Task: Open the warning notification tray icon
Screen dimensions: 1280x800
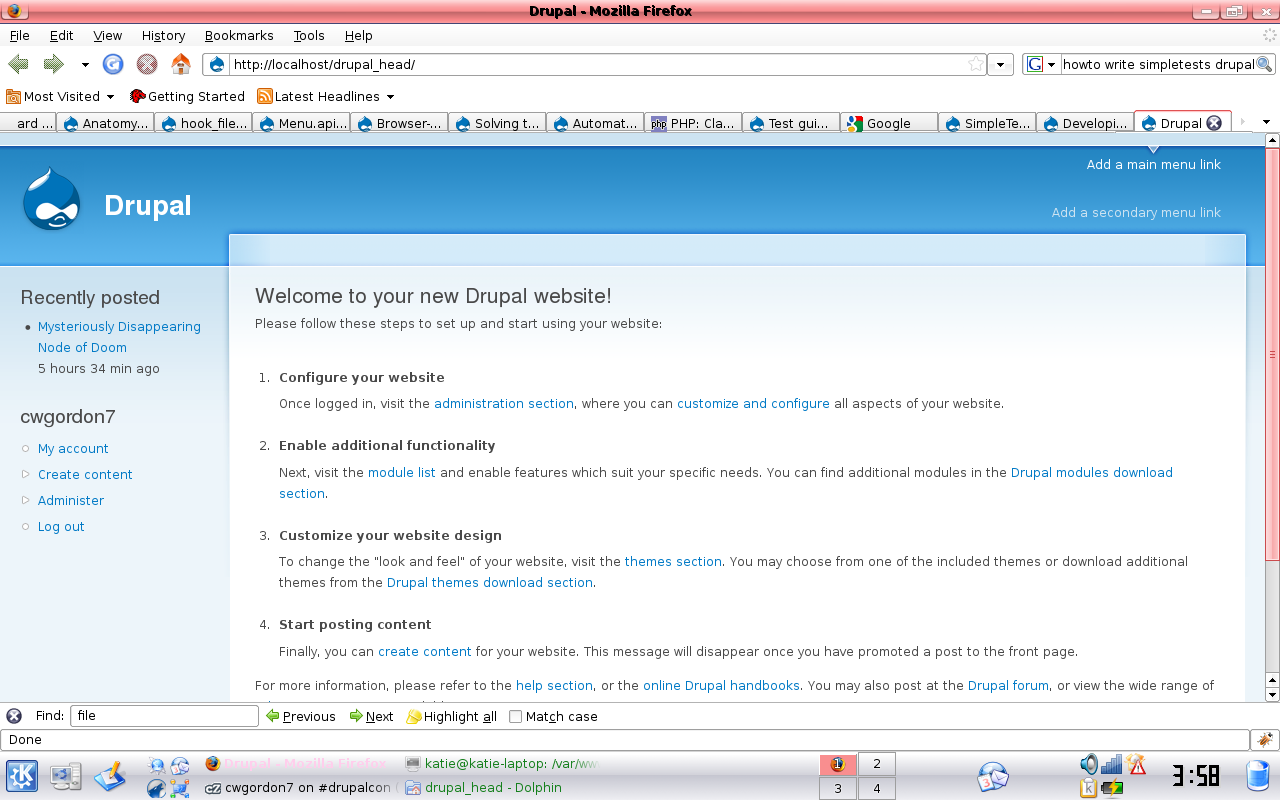Action: [1136, 765]
